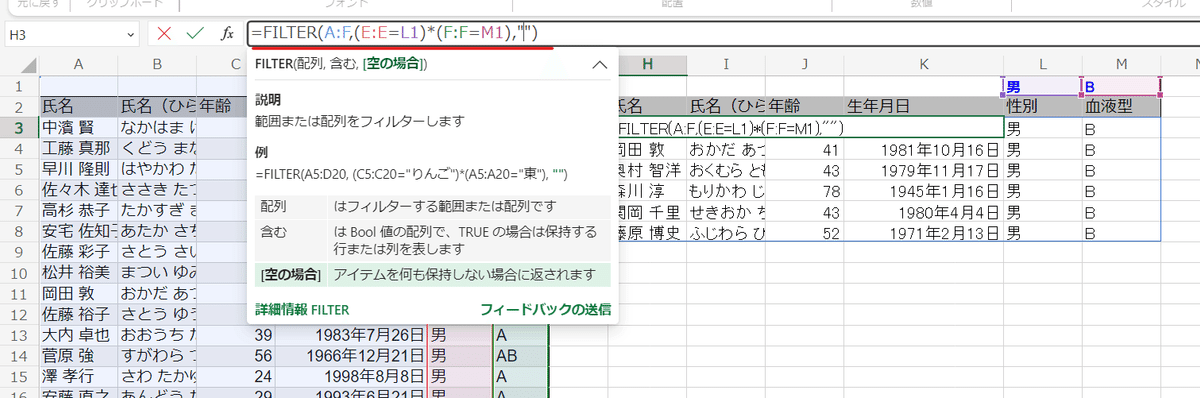Click cell with date 1979年11月17日
Image resolution: width=1200 pixels, height=398 pixels.
coord(923,170)
